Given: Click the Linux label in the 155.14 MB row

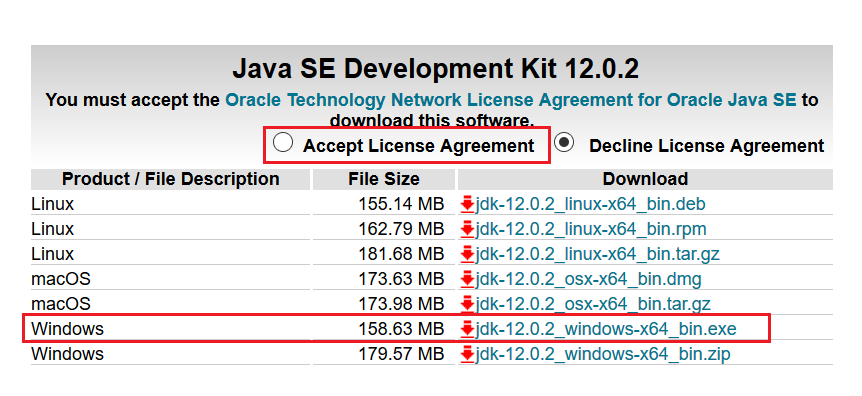Looking at the screenshot, I should coord(53,205).
